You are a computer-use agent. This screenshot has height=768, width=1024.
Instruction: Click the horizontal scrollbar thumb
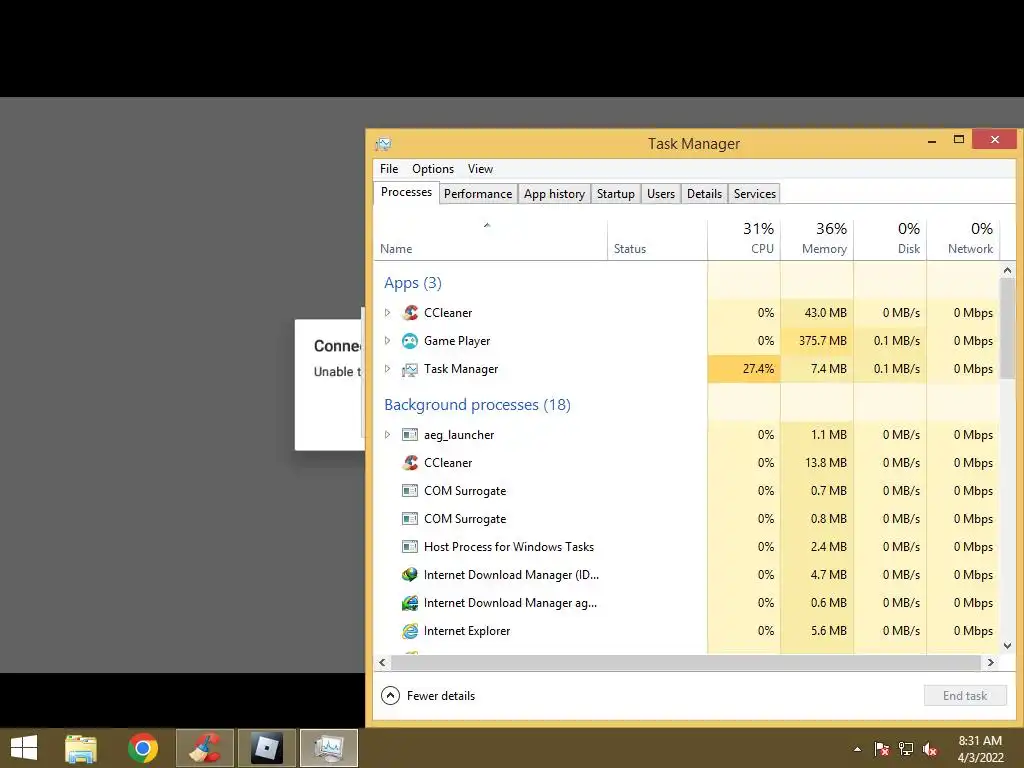(x=686, y=662)
